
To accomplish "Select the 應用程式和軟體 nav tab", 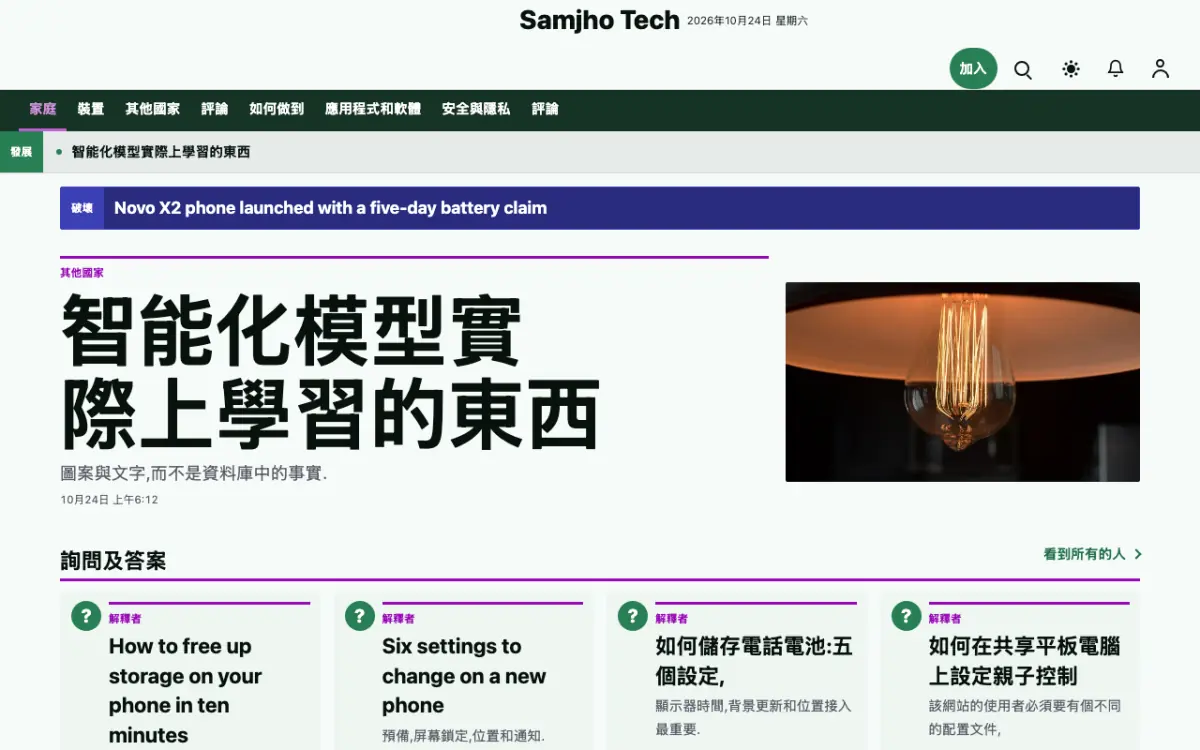I will pyautogui.click(x=373, y=109).
